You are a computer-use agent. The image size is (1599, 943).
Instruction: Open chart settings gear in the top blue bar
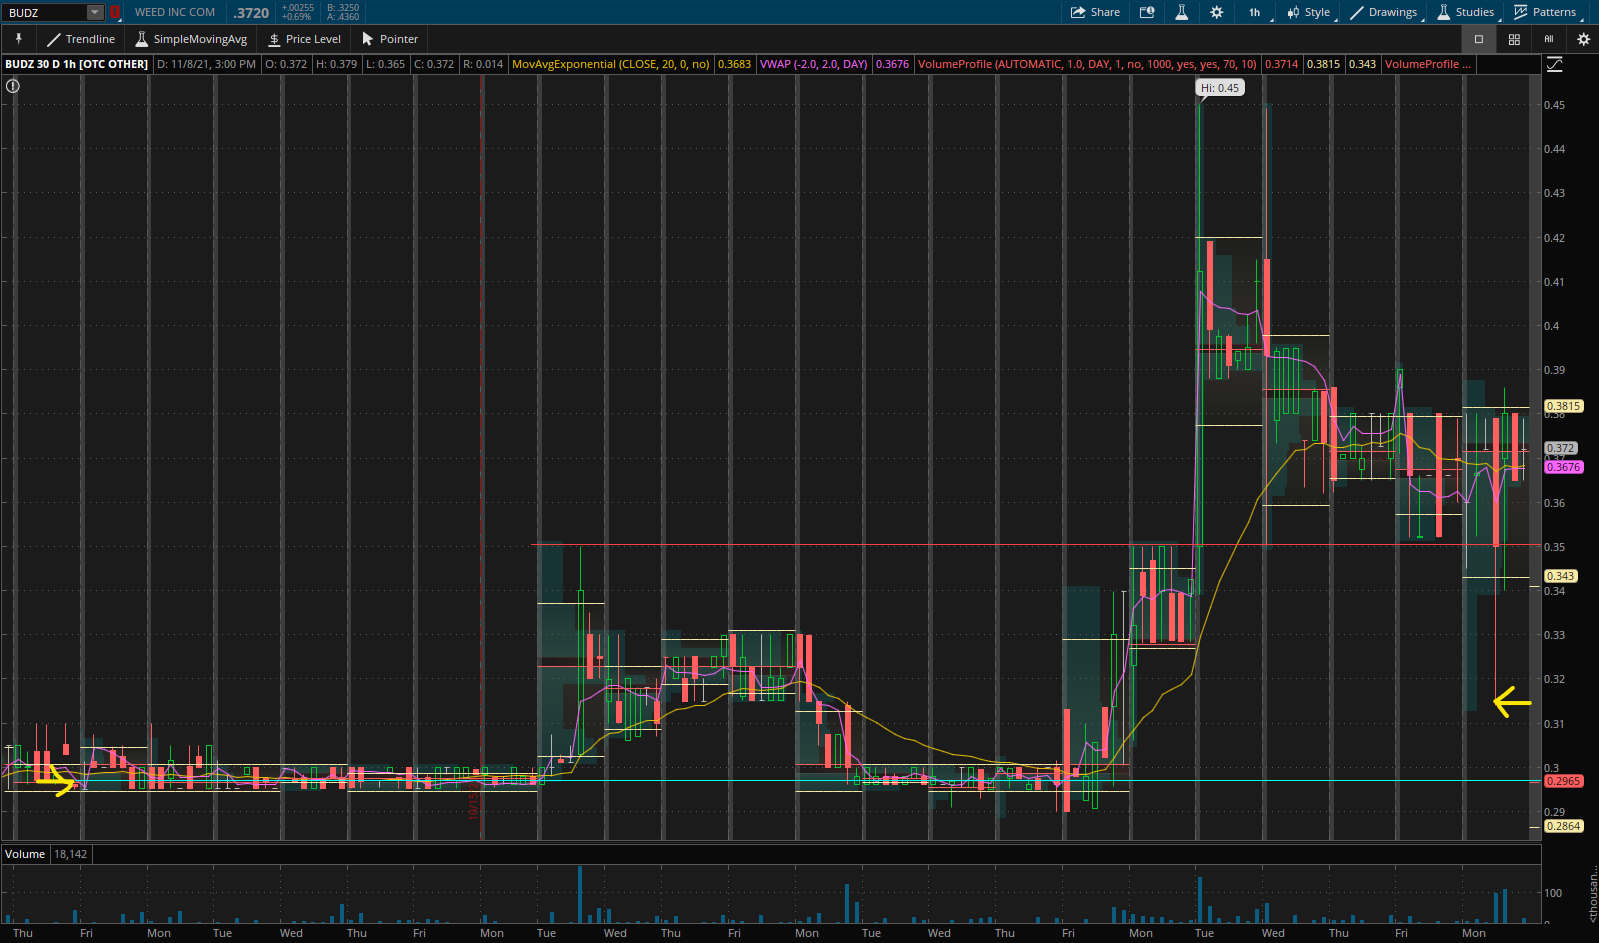click(x=1216, y=12)
